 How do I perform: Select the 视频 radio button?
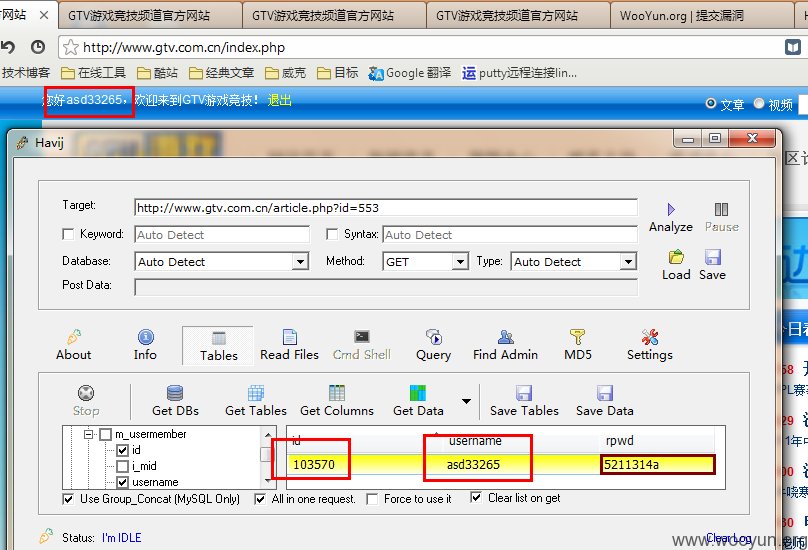pyautogui.click(x=759, y=104)
